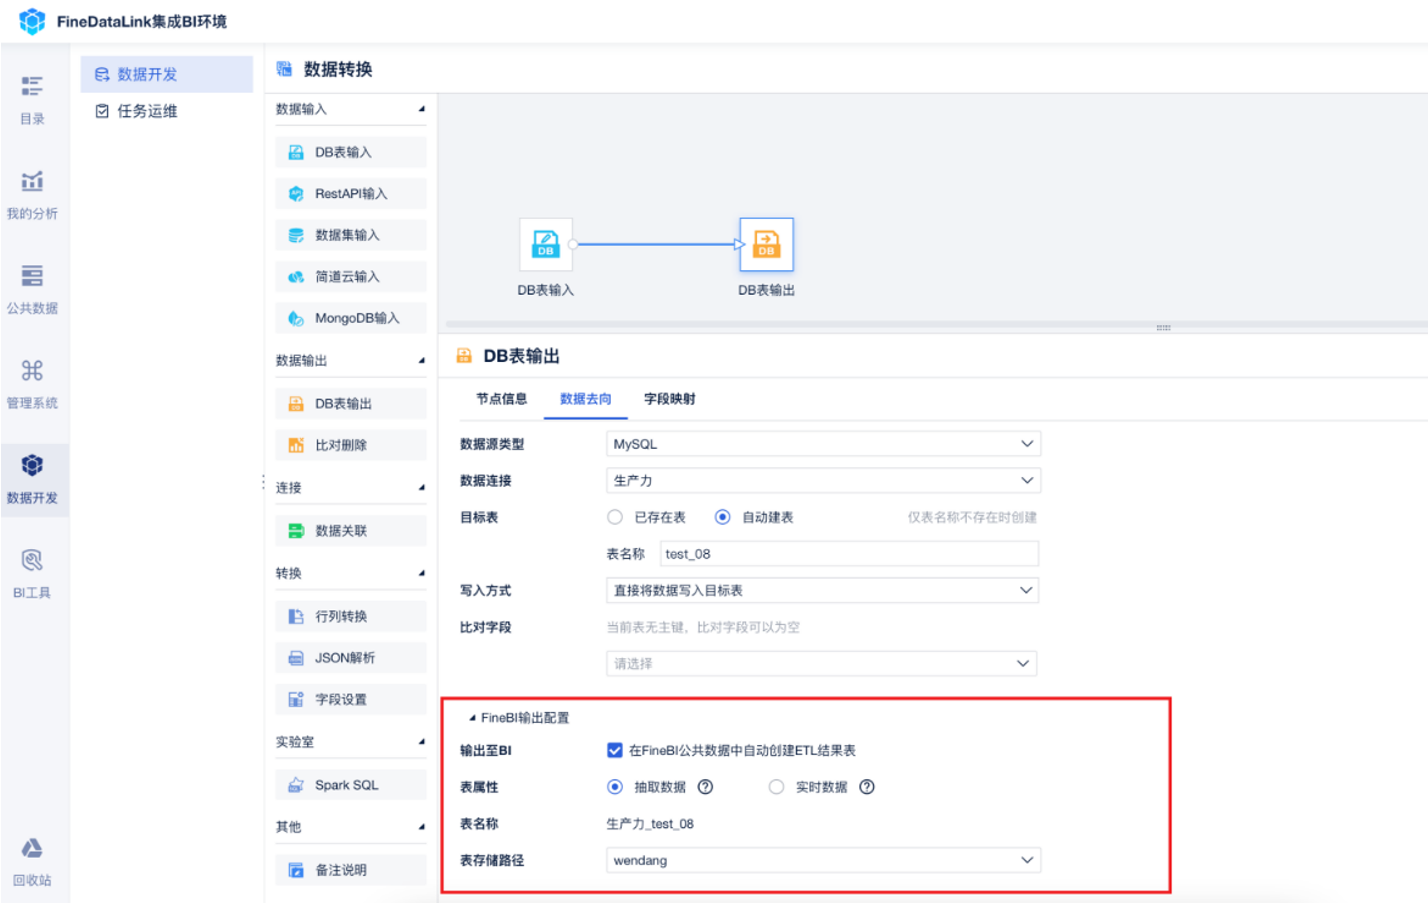Collapse the 数据输入 palette section

pos(421,109)
